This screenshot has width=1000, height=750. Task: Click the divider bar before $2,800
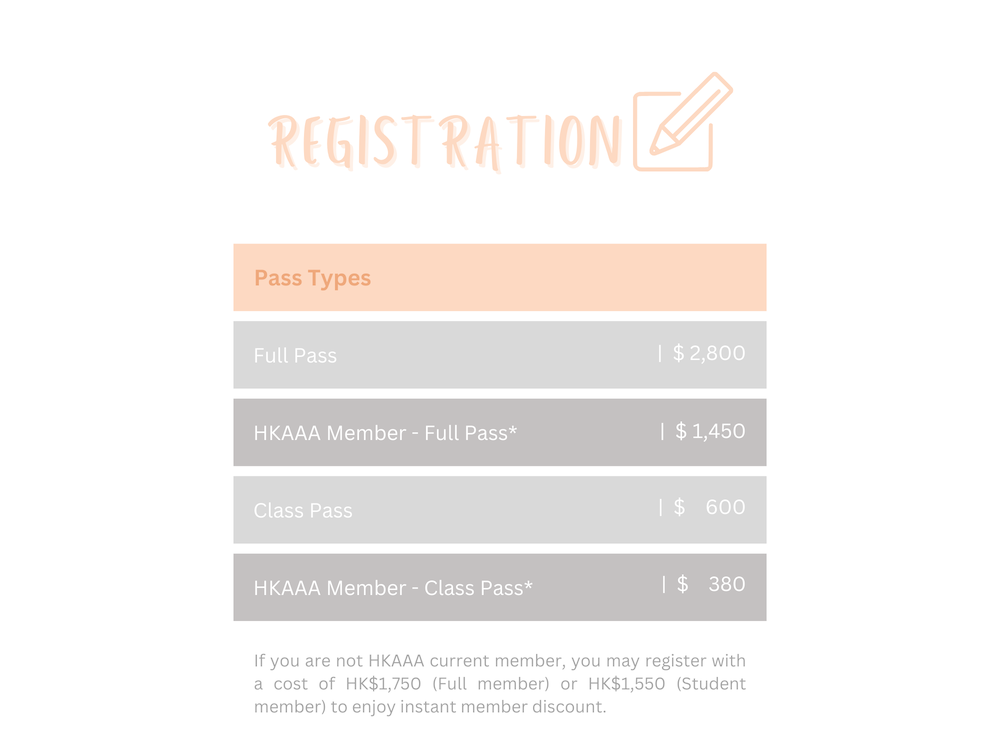click(x=660, y=353)
